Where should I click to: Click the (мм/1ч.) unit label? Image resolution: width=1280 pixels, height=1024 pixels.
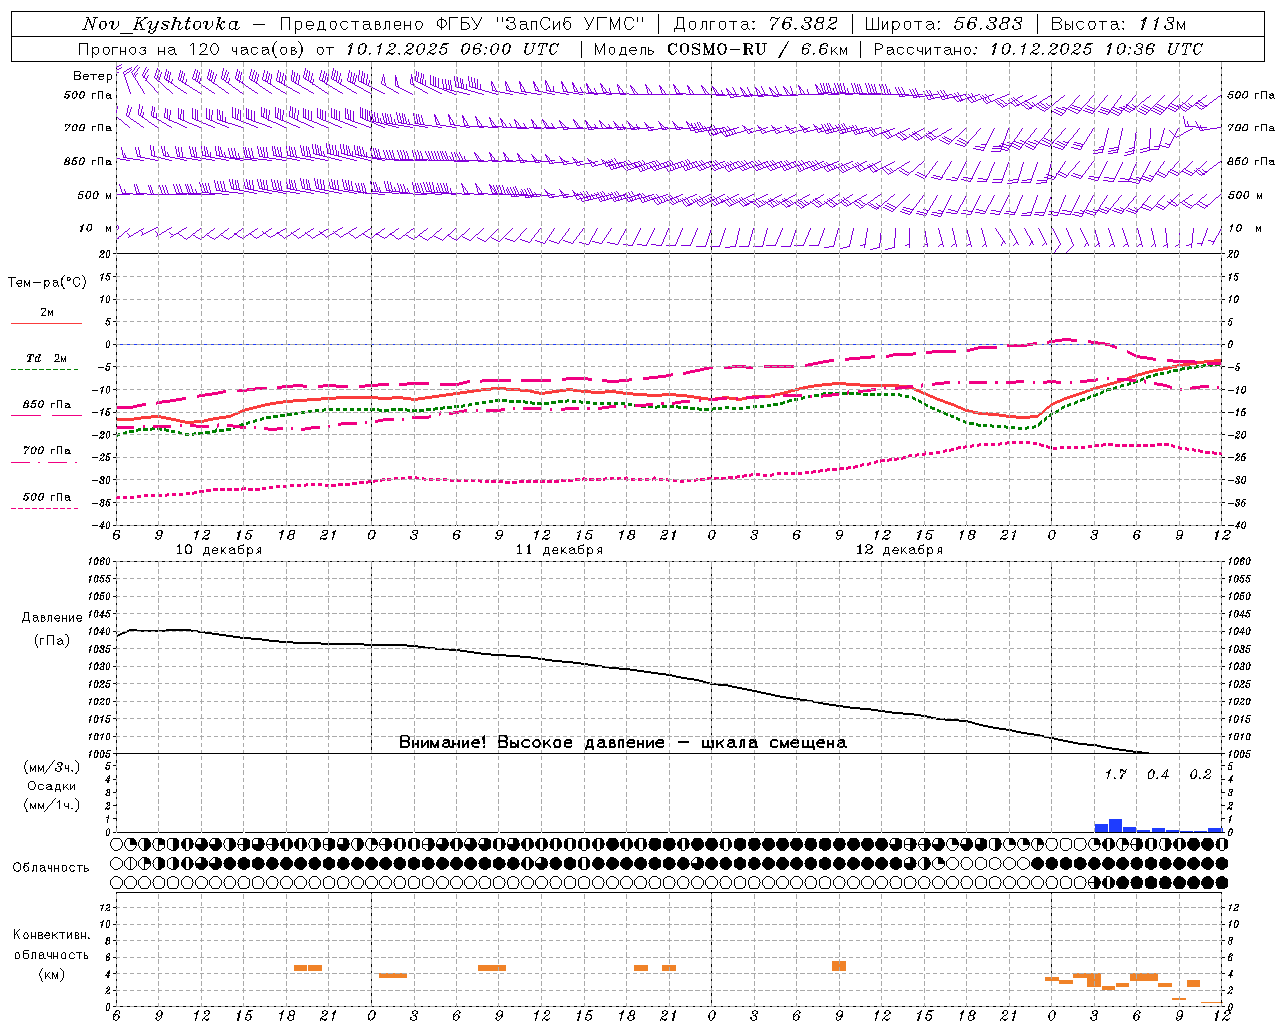pyautogui.click(x=52, y=805)
